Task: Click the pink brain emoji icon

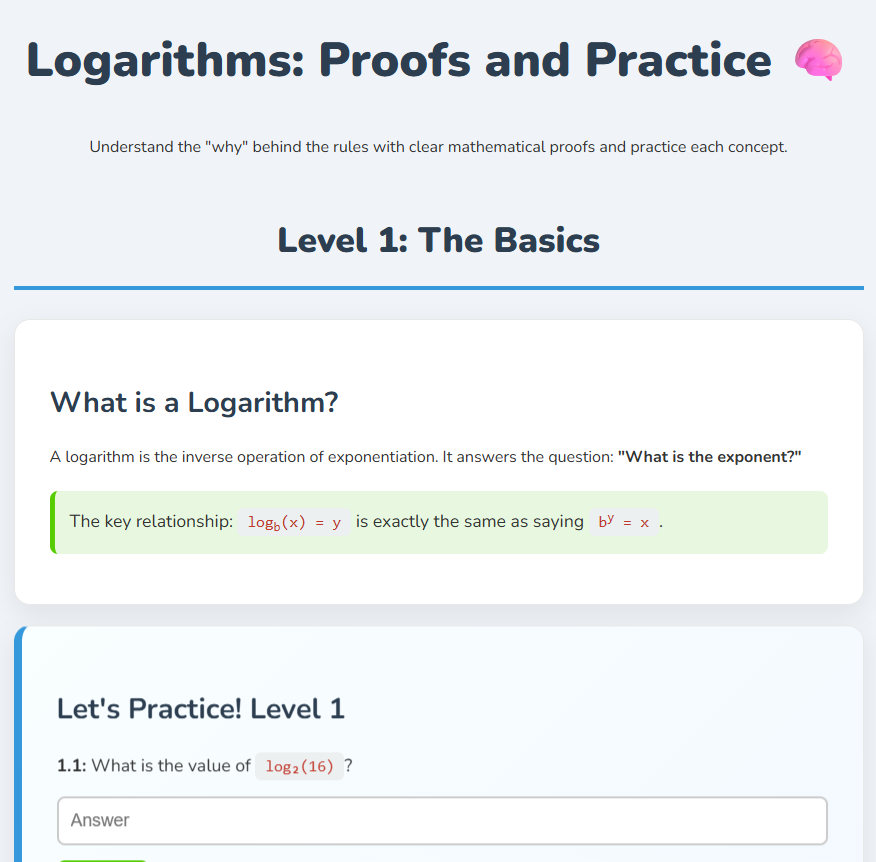Action: tap(819, 61)
